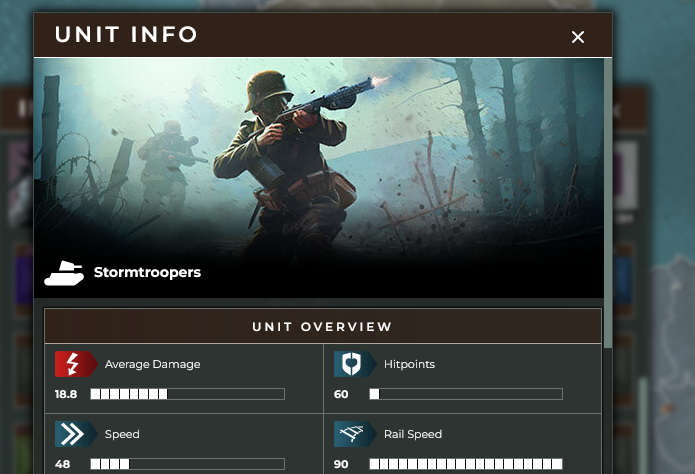Close the Unit Info dialog
Screen dimensions: 695x474
point(578,37)
